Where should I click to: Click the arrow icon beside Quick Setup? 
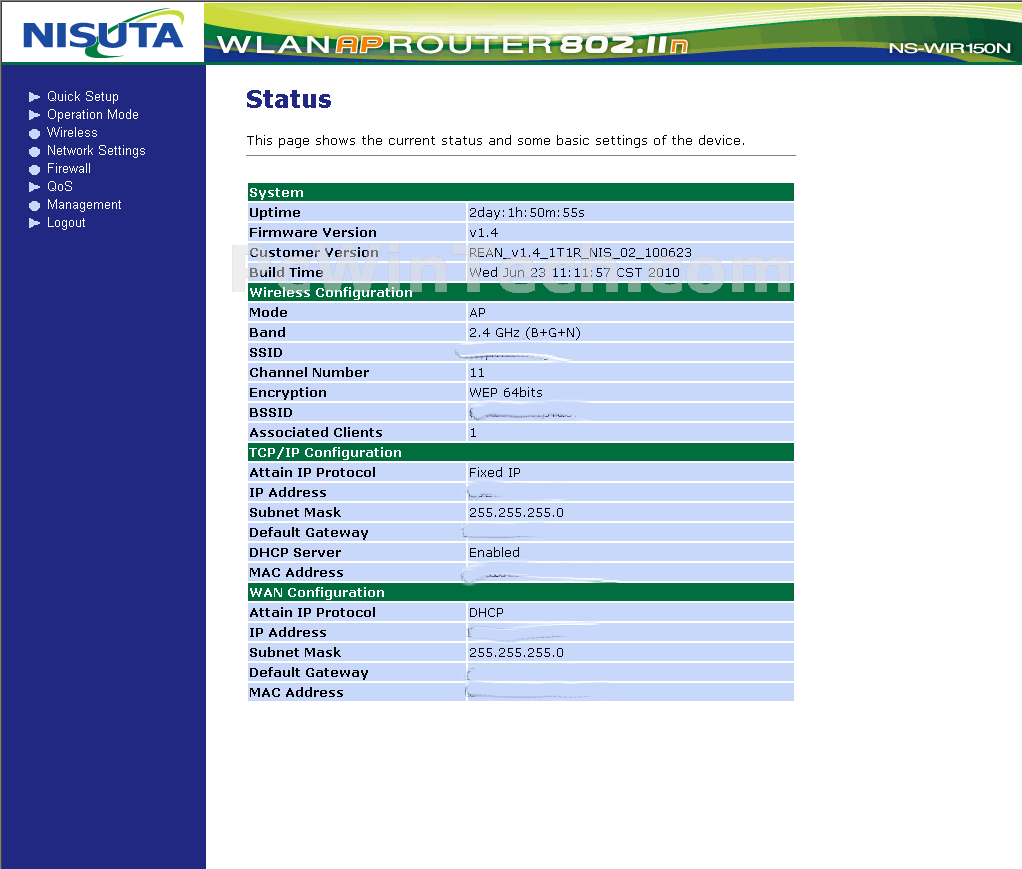point(35,97)
